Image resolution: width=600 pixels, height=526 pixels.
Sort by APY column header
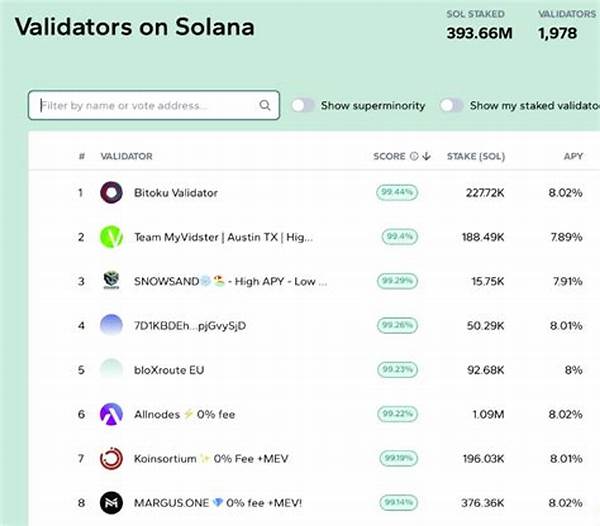[573, 156]
